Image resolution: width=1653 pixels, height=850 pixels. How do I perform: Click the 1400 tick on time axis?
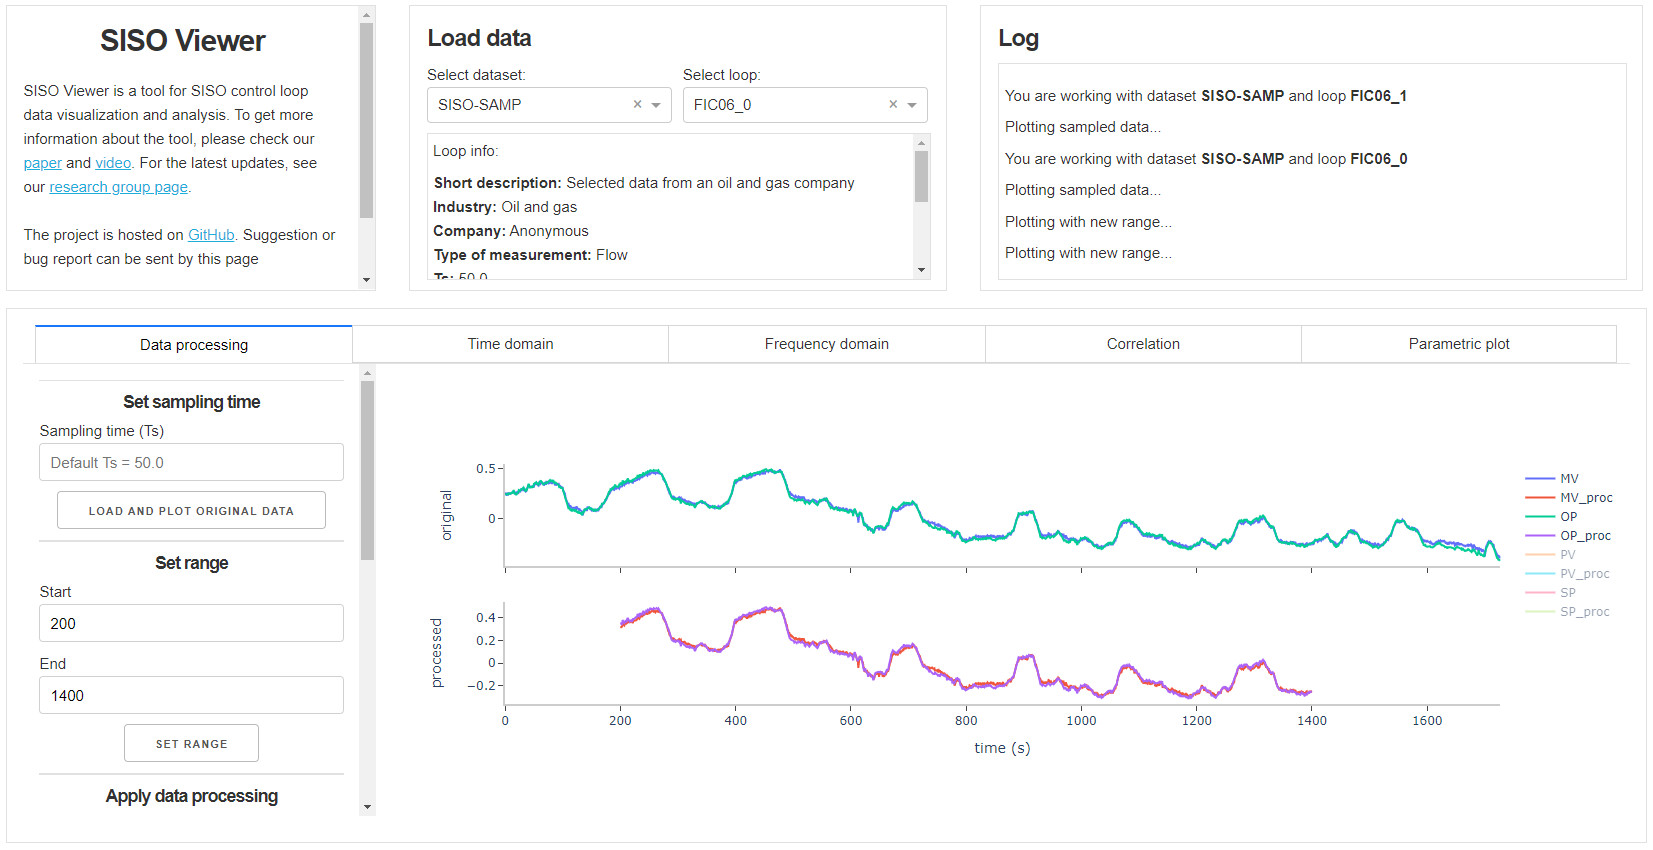(1312, 721)
